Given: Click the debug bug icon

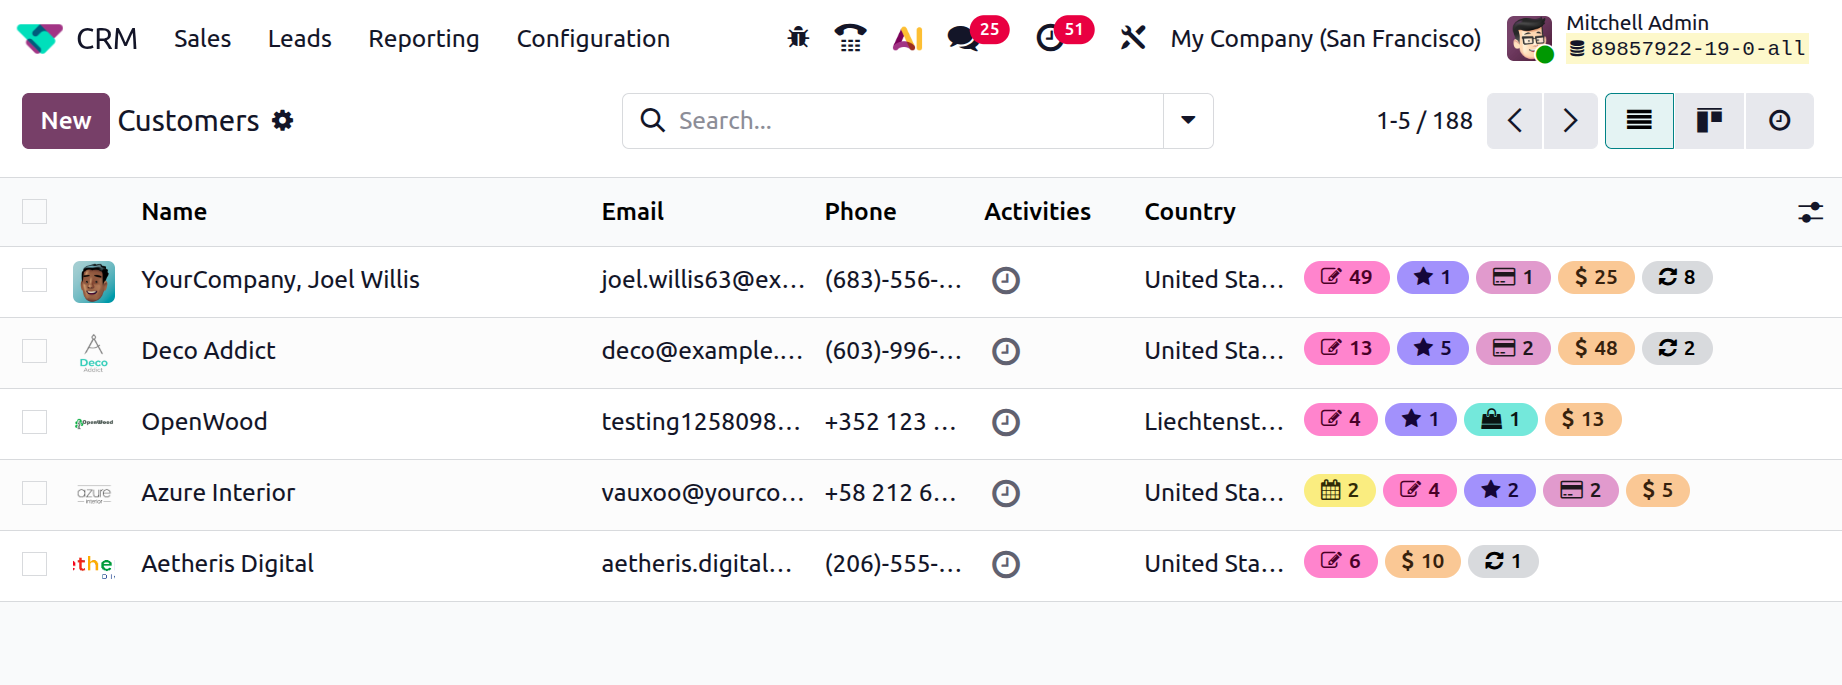Looking at the screenshot, I should click(798, 38).
